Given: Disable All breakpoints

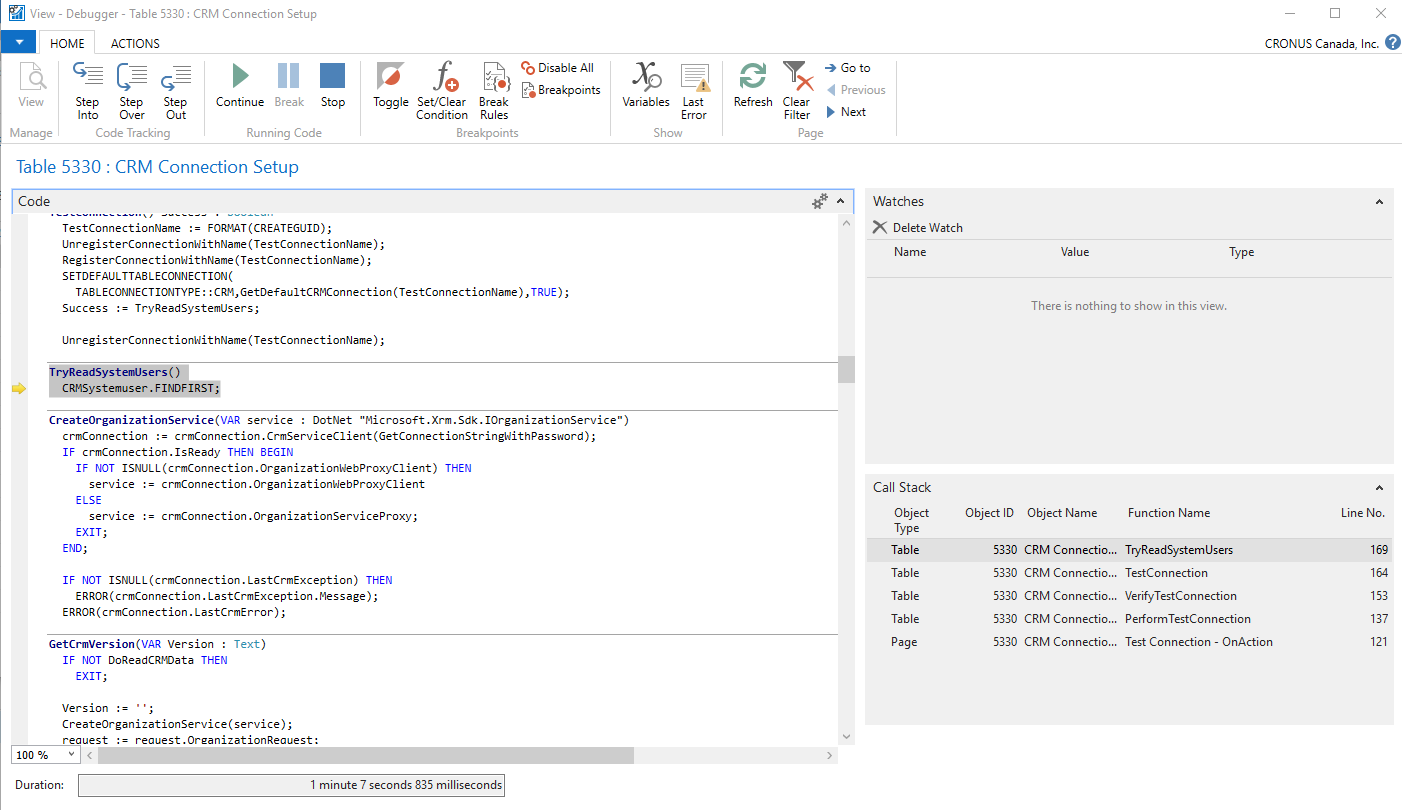Looking at the screenshot, I should tap(558, 68).
